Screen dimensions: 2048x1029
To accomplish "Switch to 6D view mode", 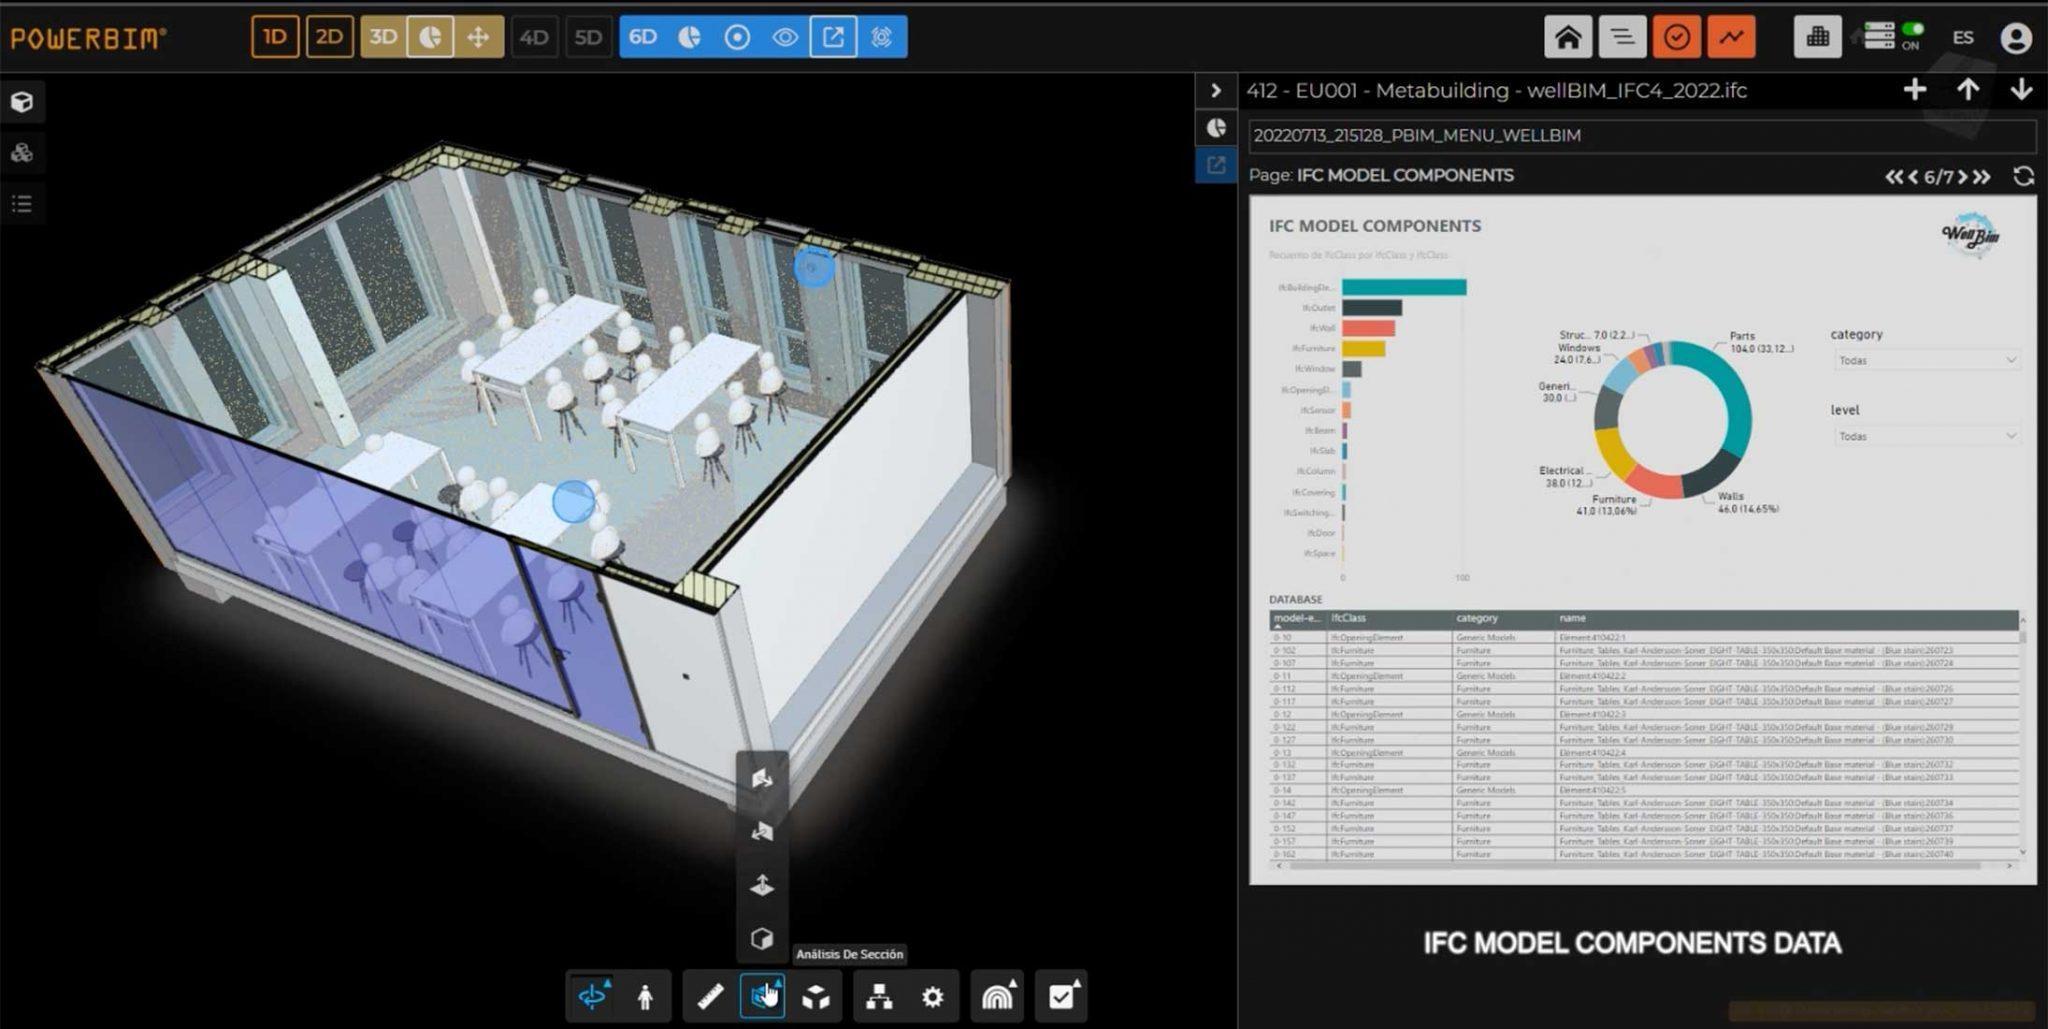I will point(643,37).
